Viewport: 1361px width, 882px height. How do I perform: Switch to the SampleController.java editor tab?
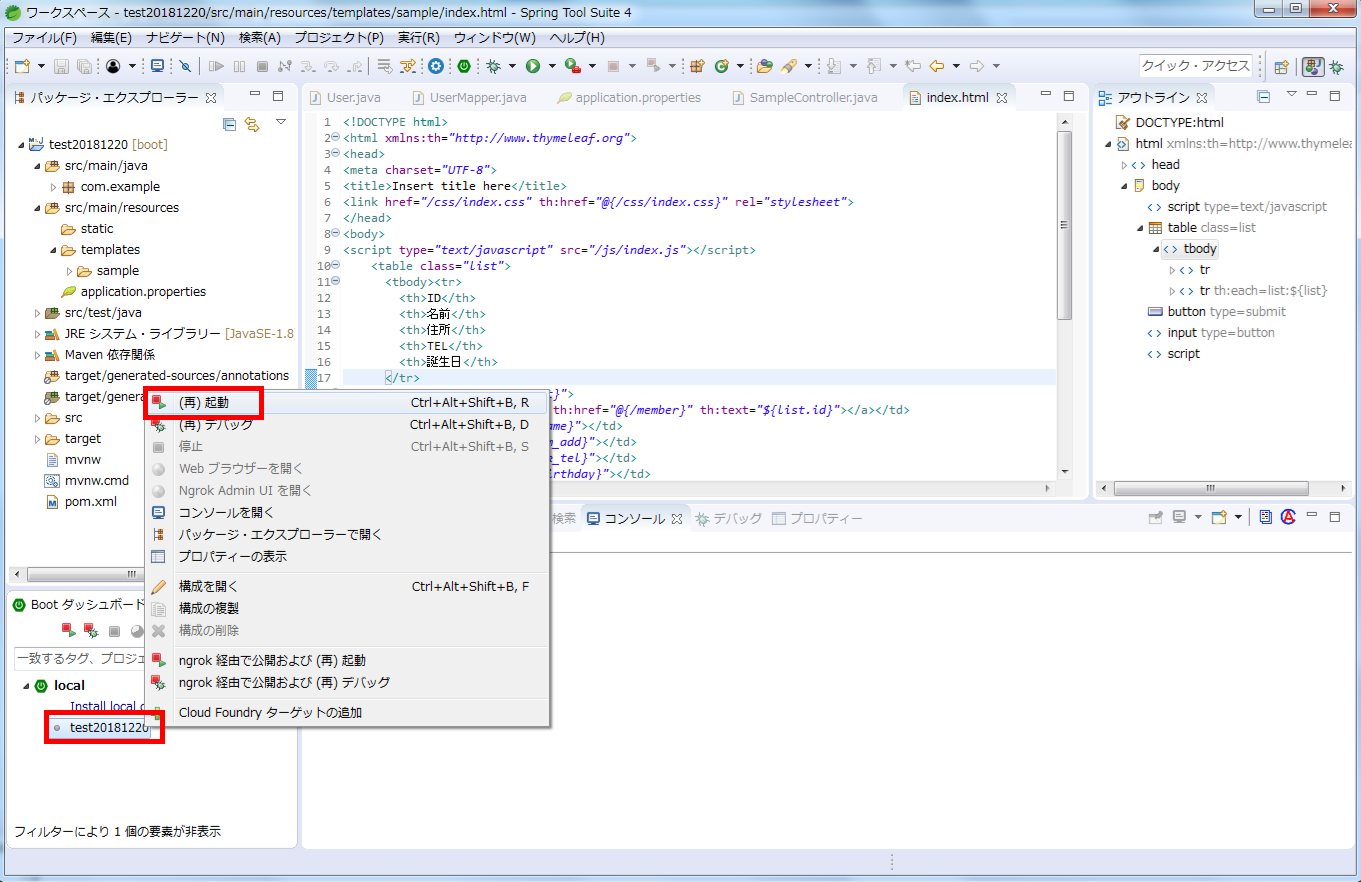tap(812, 97)
